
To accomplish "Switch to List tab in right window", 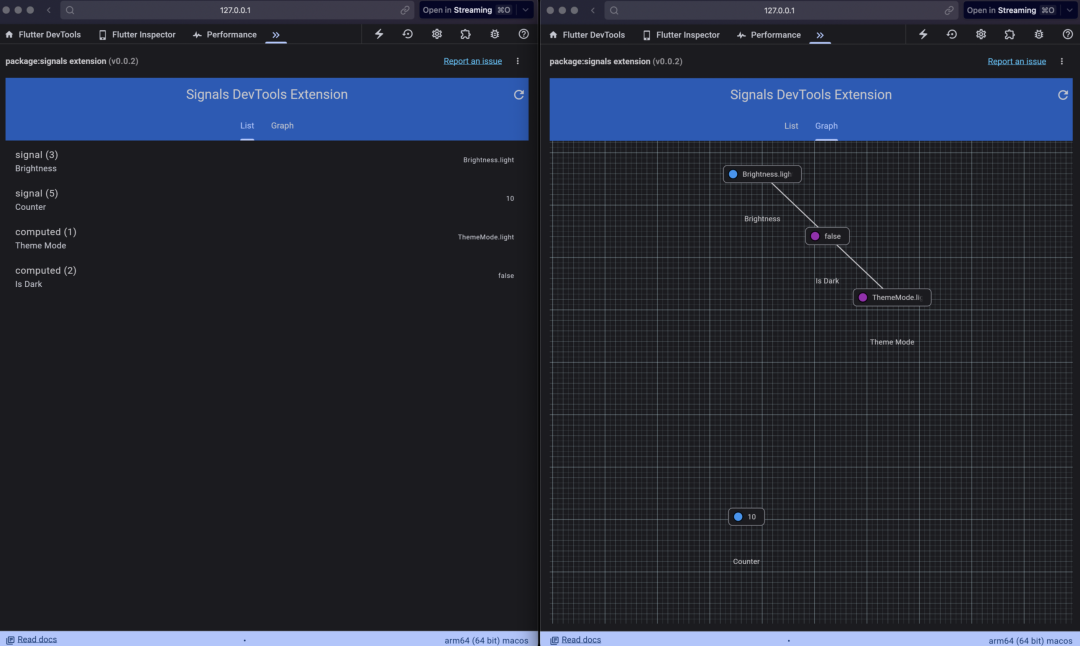I will 791,126.
